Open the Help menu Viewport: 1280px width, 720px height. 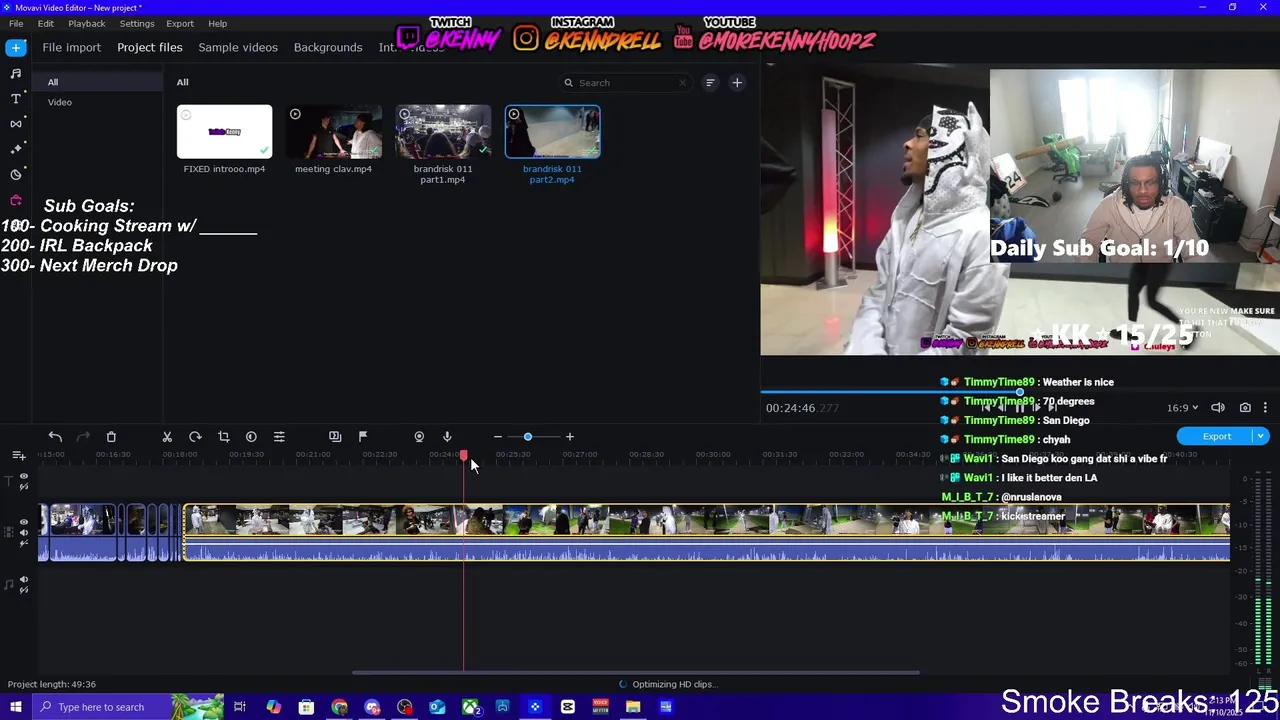click(217, 23)
